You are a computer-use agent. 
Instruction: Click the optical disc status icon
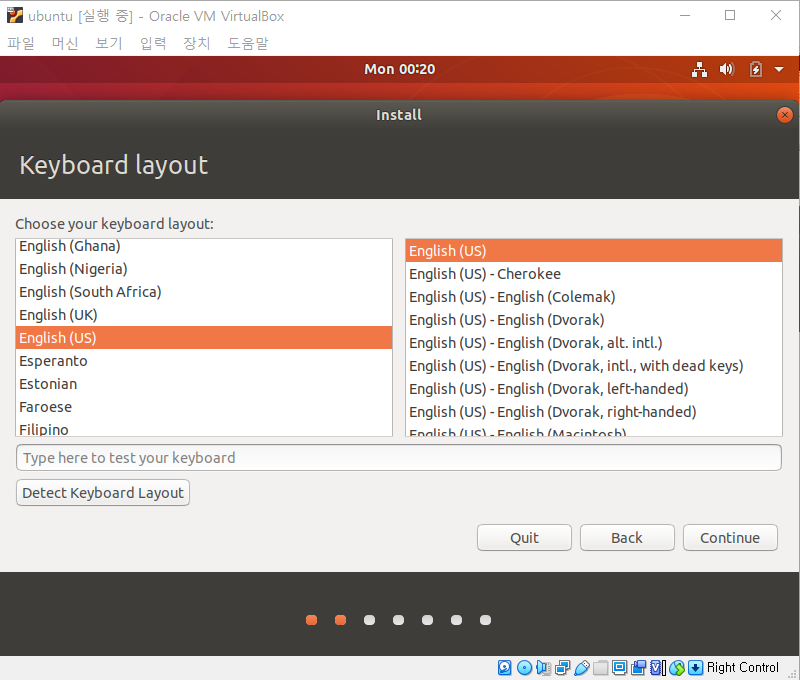coord(524,667)
